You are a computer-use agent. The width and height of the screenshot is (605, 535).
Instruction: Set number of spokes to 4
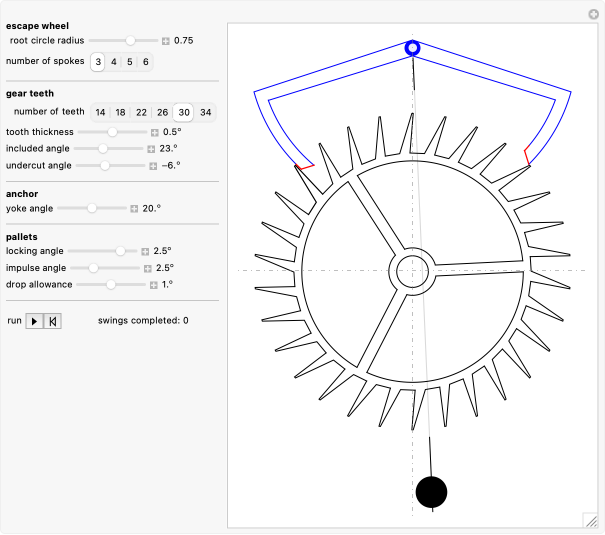pos(114,62)
